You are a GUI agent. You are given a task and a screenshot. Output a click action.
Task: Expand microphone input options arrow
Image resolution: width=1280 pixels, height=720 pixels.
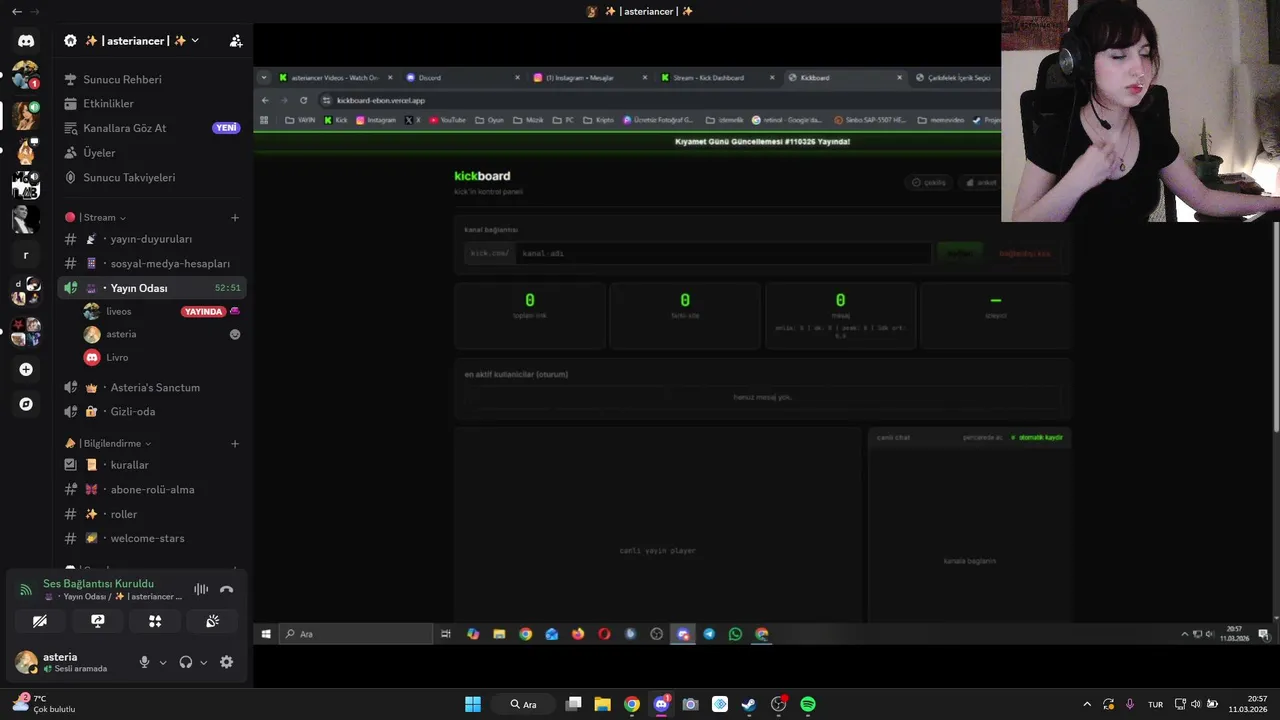[163, 662]
